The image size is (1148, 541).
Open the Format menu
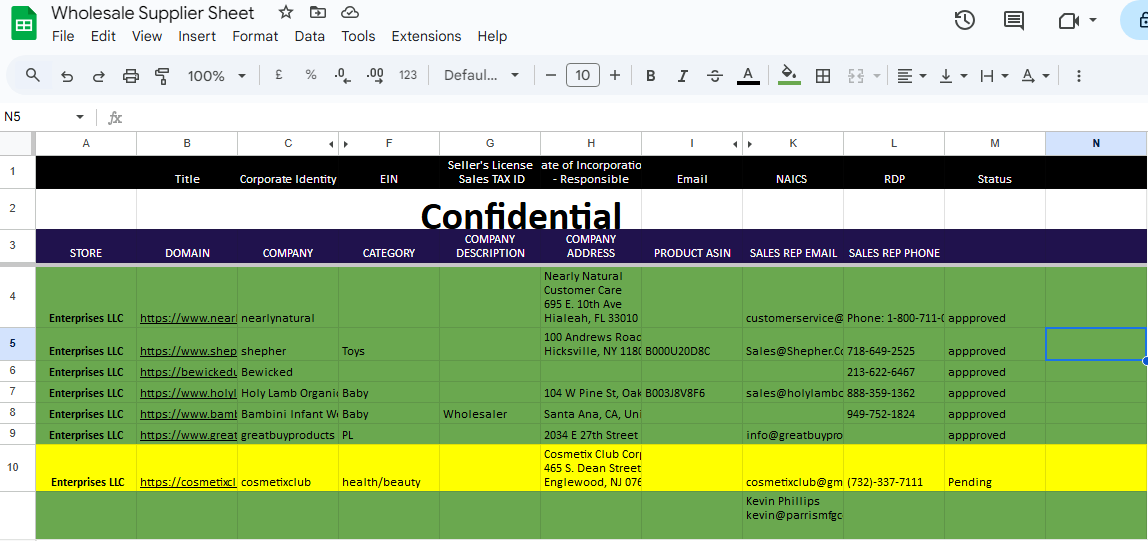[255, 36]
